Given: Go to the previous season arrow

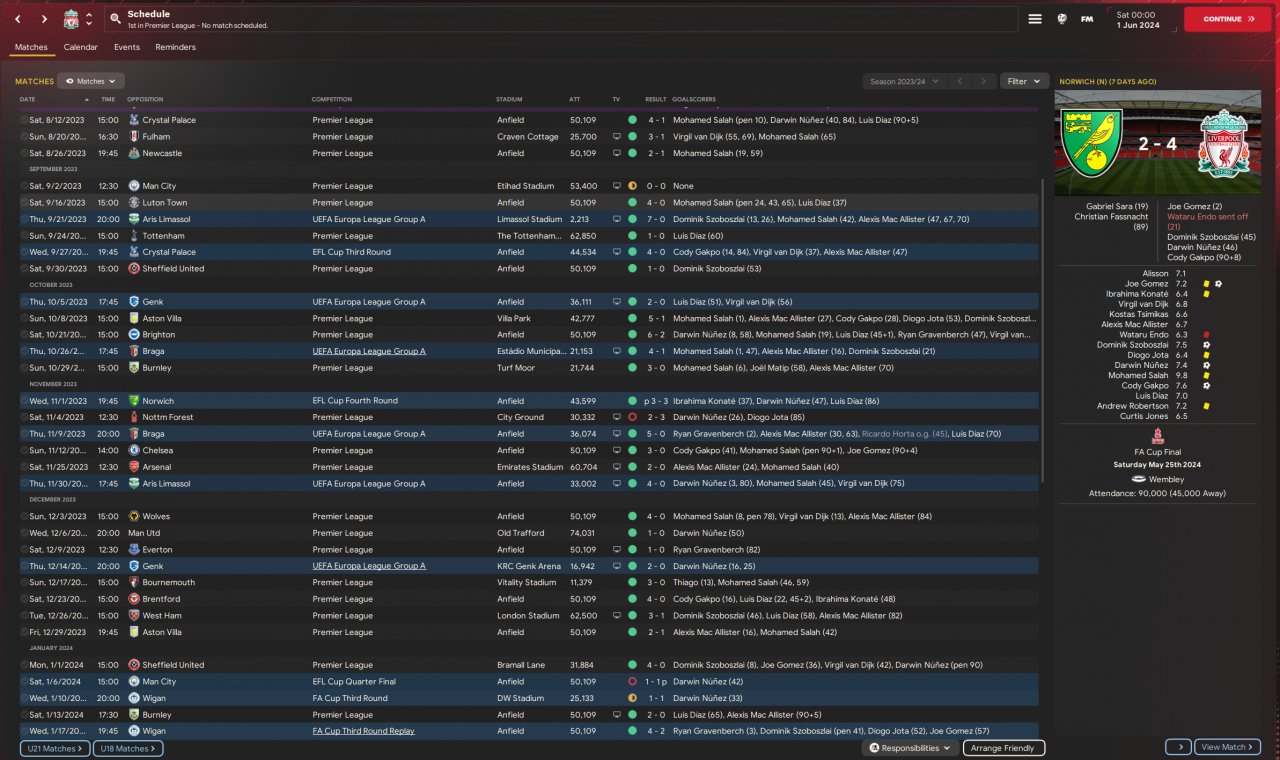Looking at the screenshot, I should [x=959, y=81].
